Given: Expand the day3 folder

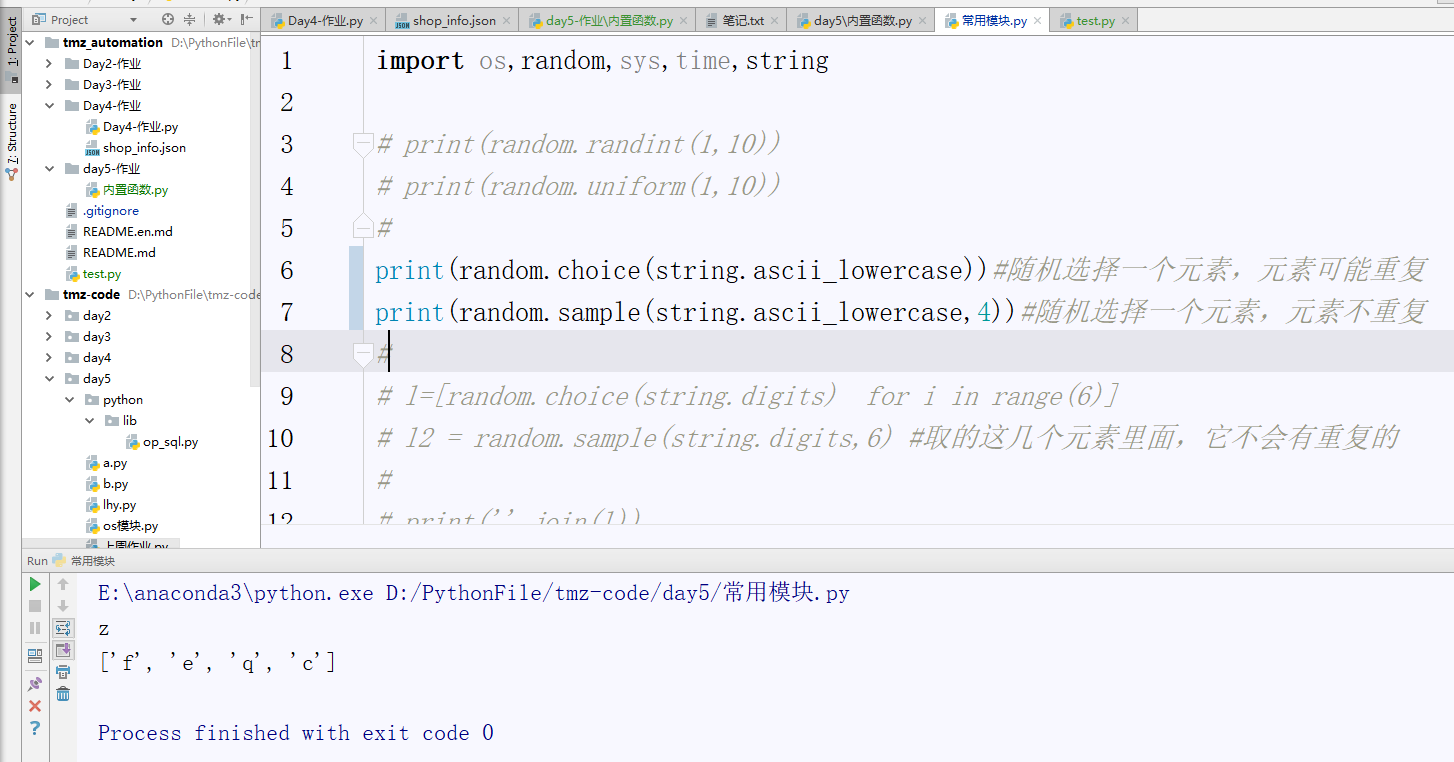Looking at the screenshot, I should coord(49,336).
